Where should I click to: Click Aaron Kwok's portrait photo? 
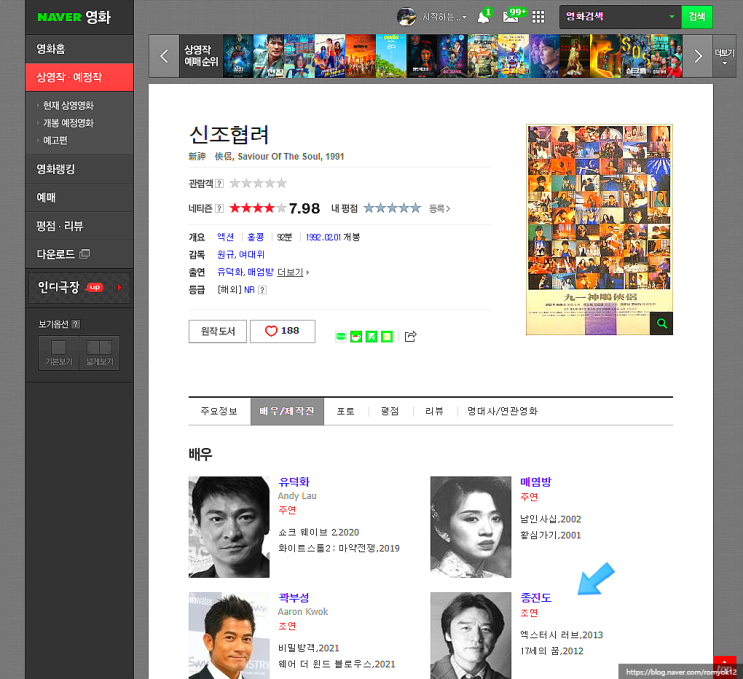tap(229, 635)
